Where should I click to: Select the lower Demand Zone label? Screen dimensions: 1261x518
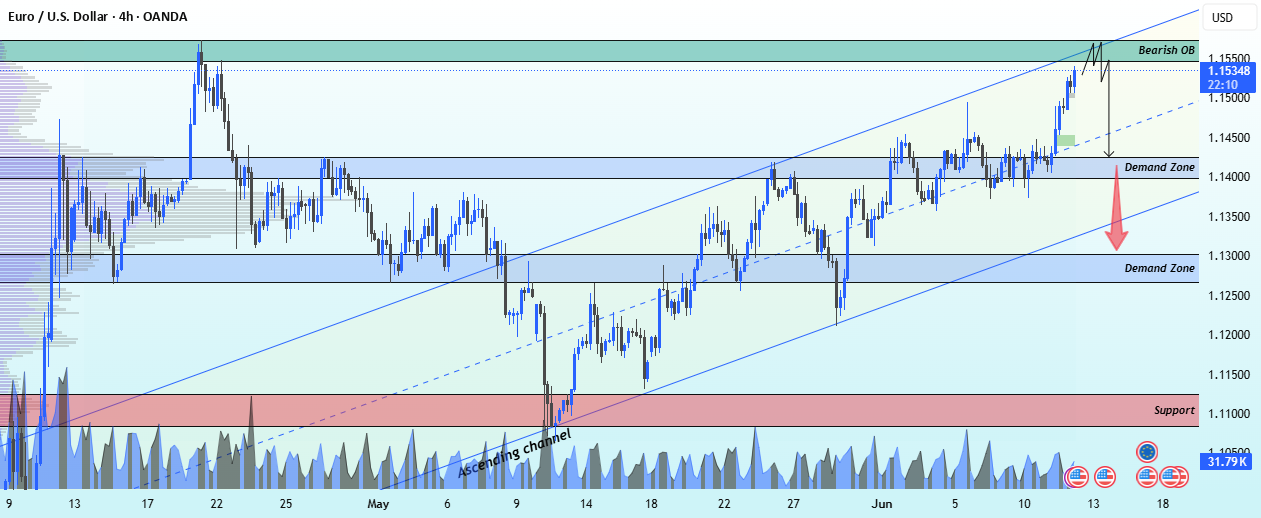(1160, 268)
